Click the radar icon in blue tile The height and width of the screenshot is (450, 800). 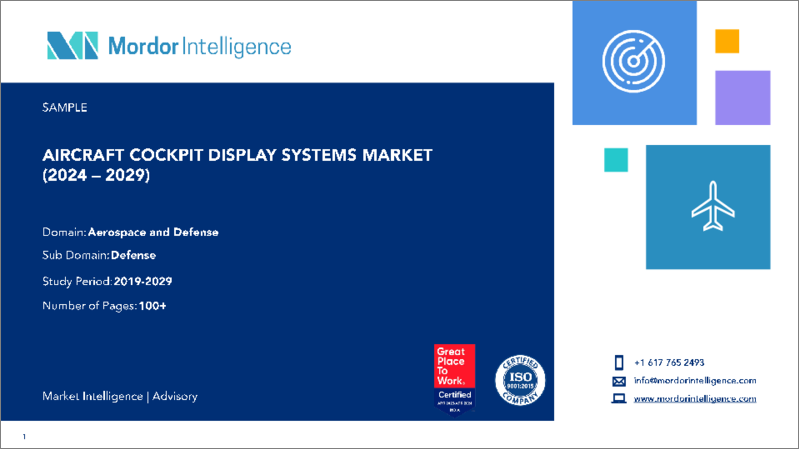point(634,61)
